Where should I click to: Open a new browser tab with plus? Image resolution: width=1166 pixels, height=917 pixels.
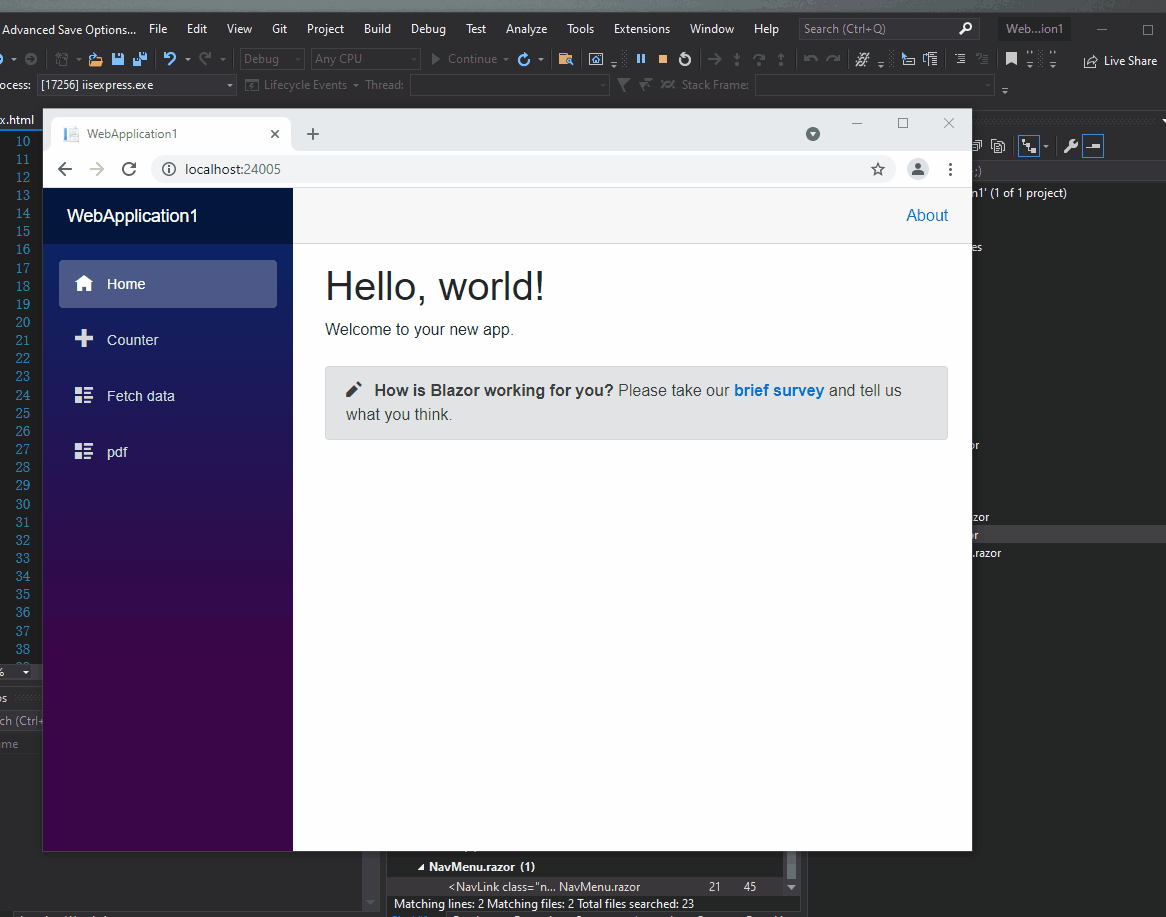(313, 134)
